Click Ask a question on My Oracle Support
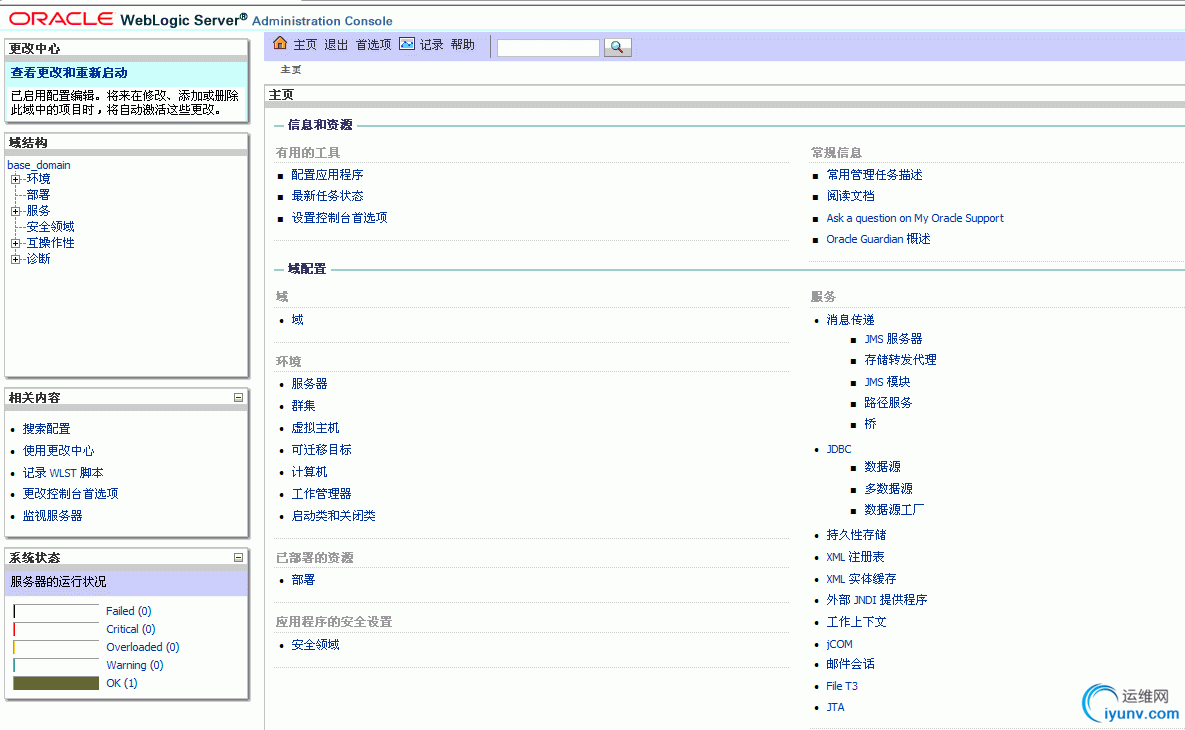The image size is (1185, 730). [x=915, y=218]
